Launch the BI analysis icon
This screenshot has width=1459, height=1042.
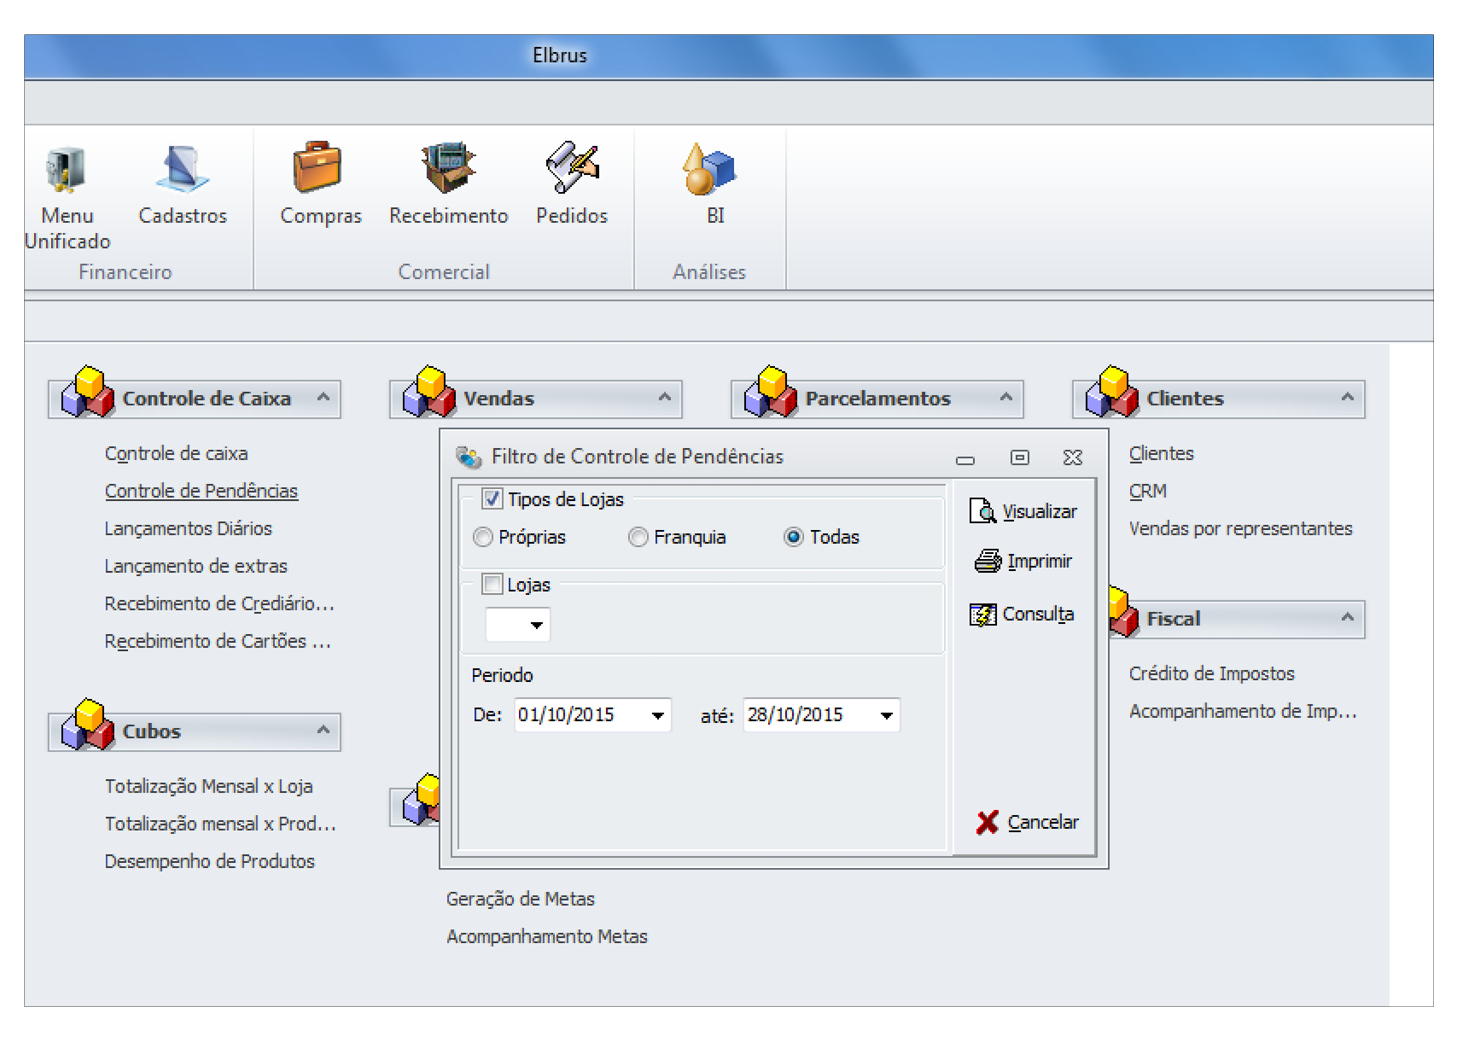[x=710, y=168]
